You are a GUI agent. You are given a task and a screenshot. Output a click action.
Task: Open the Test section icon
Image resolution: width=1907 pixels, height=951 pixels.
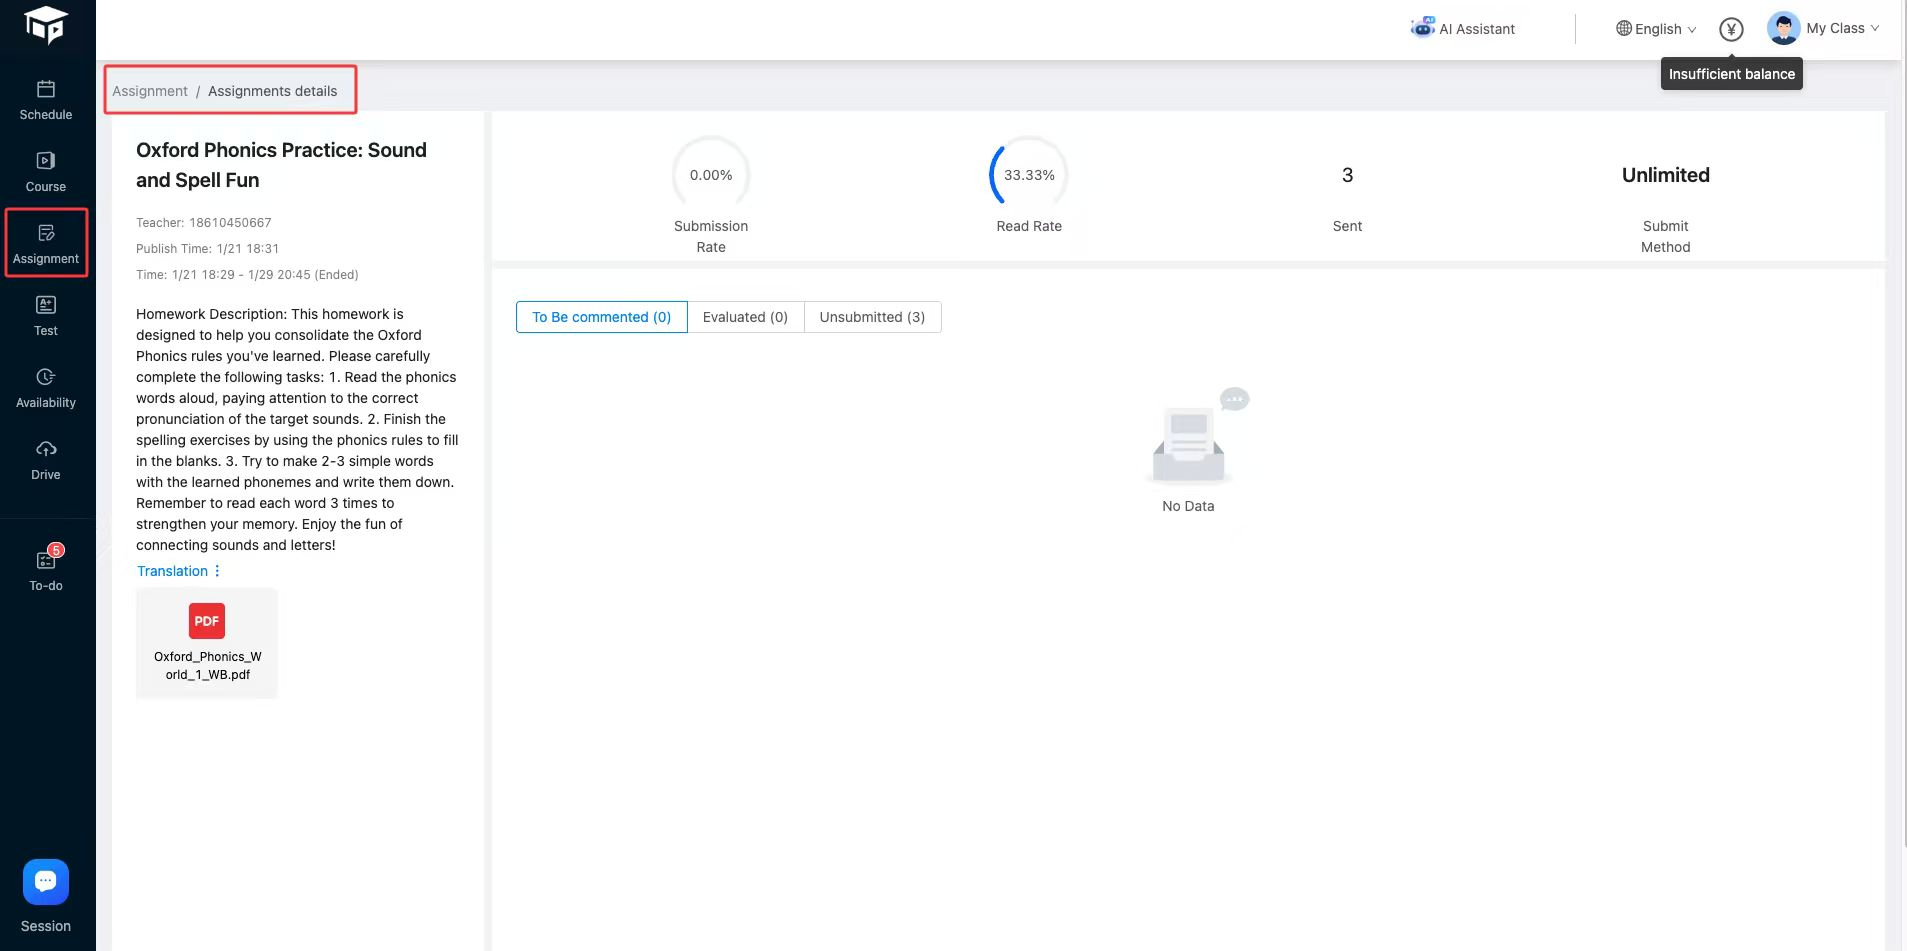pyautogui.click(x=46, y=316)
